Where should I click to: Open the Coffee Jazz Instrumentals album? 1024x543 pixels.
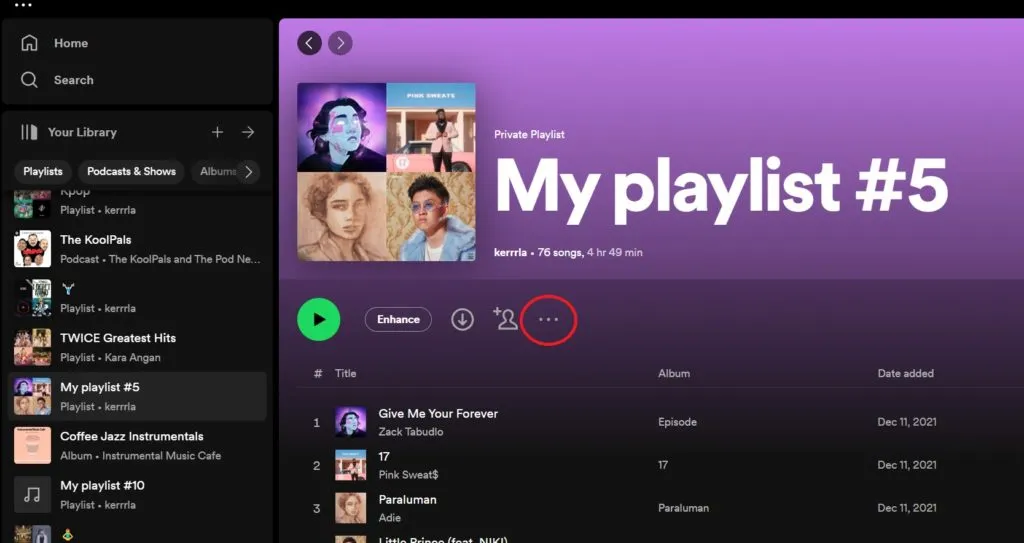(137, 445)
